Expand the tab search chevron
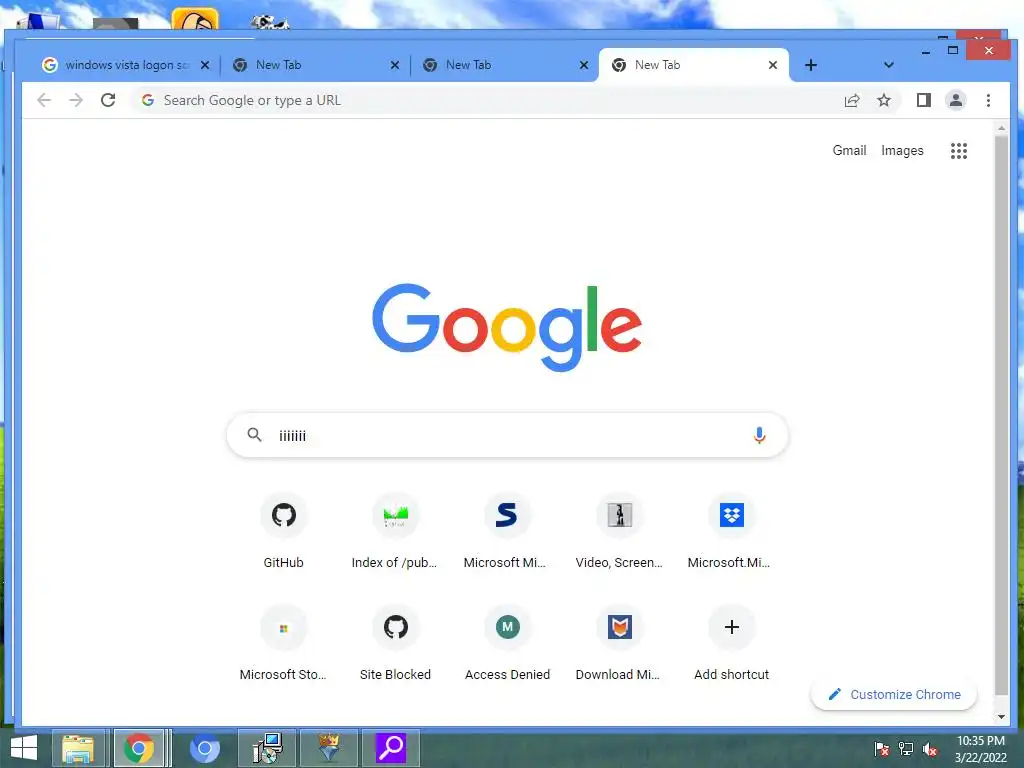 (x=888, y=65)
